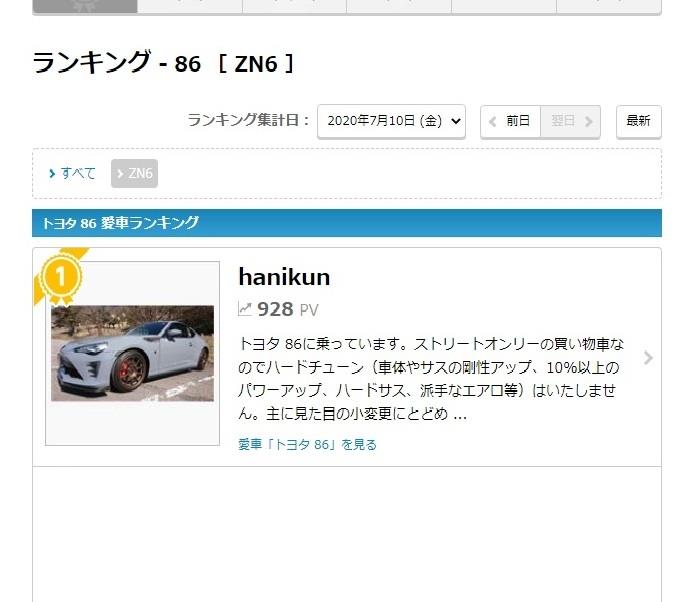Click the greyed-out 翌日 next-day button
This screenshot has height=602, width=677.
click(x=570, y=121)
